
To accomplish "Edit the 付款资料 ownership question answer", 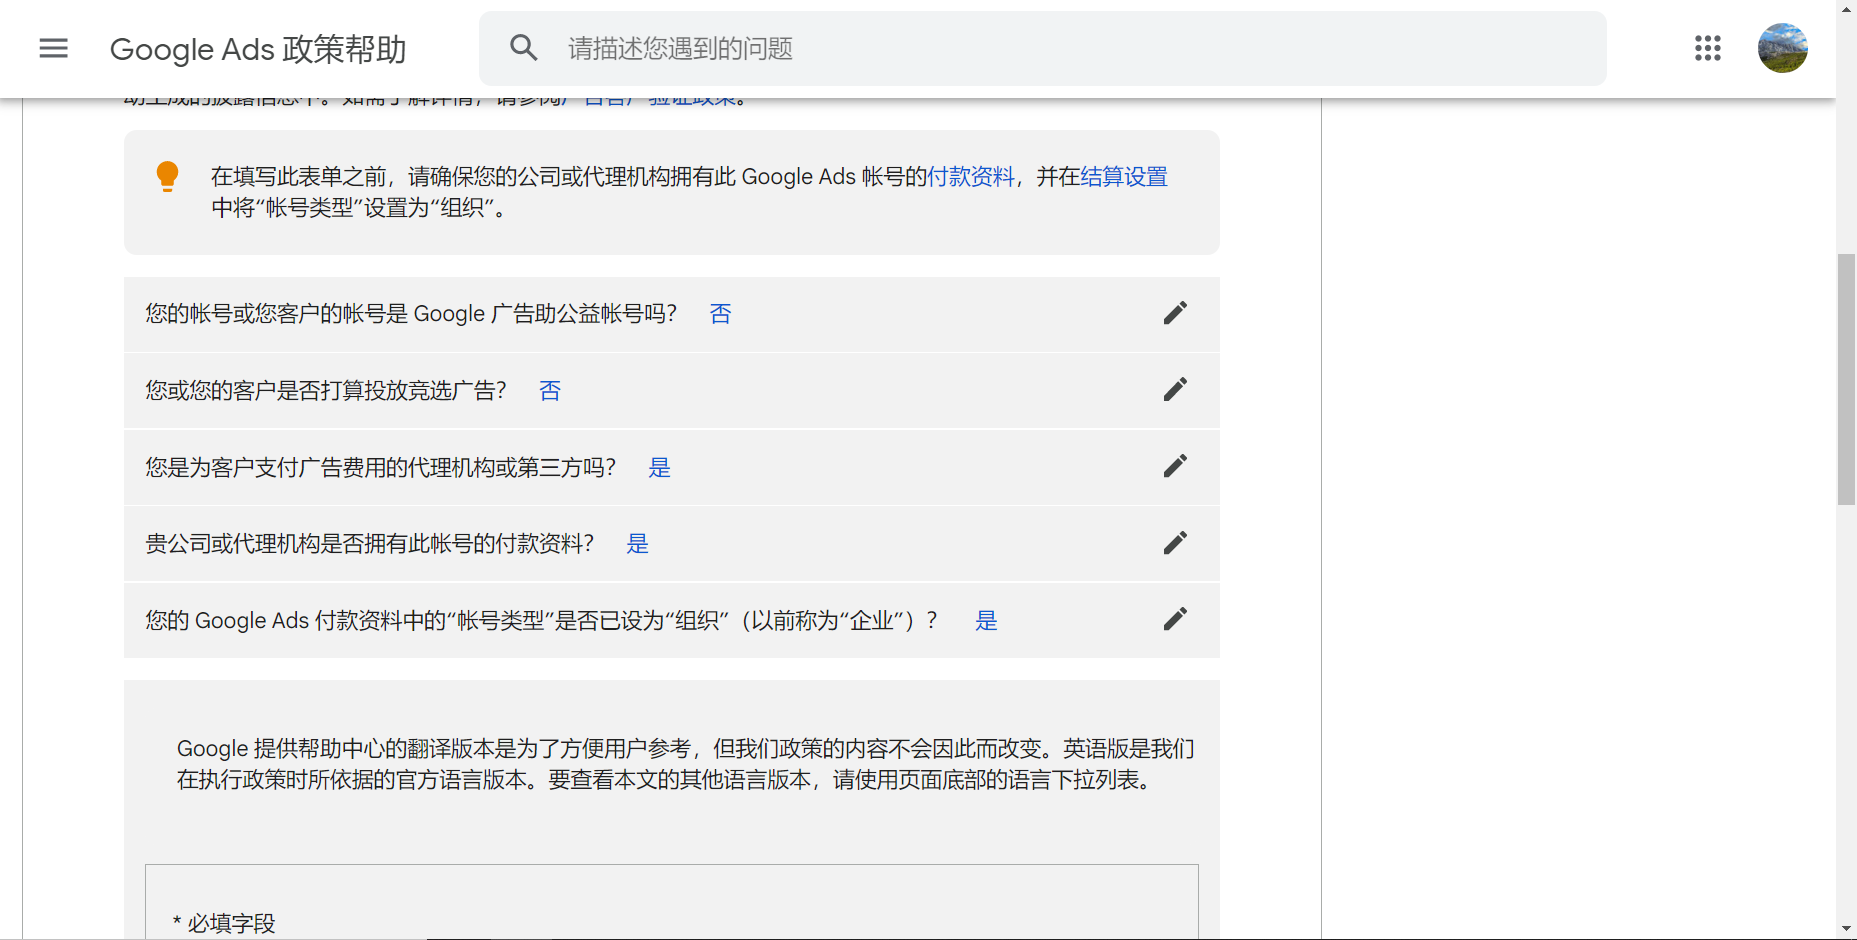I will 1175,543.
